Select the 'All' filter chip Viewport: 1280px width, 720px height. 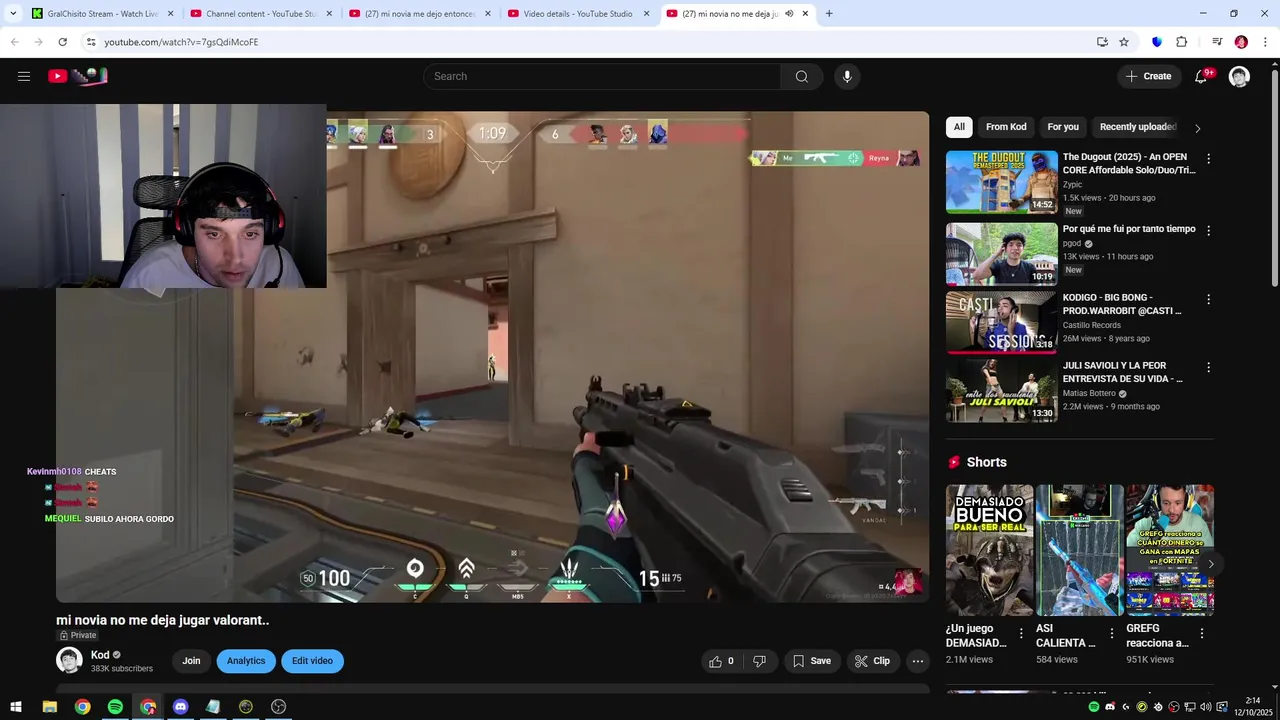(x=959, y=127)
